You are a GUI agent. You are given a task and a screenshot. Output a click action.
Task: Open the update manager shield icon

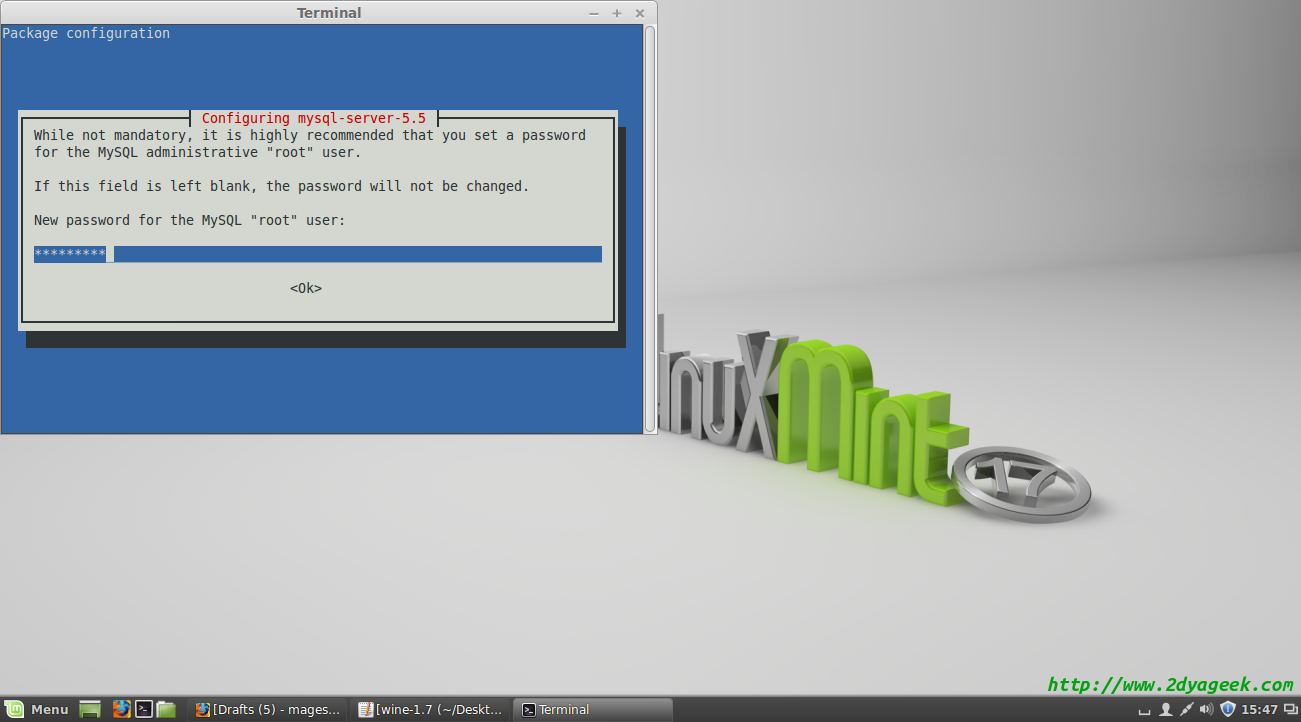pyautogui.click(x=1228, y=710)
